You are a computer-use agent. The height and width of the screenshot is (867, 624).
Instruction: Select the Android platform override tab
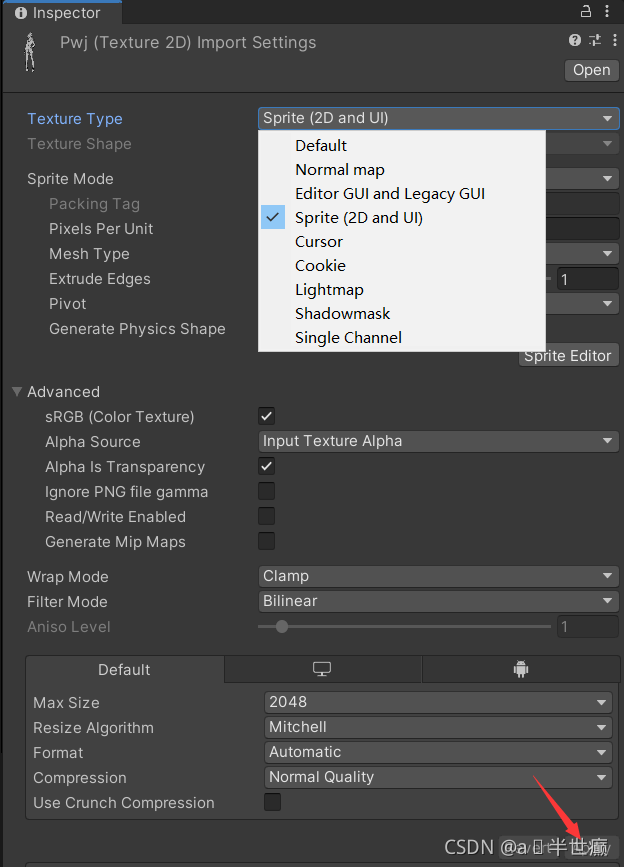(x=521, y=669)
